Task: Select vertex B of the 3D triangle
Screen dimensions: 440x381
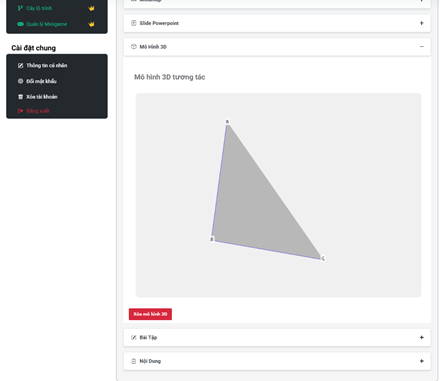Action: (x=212, y=239)
